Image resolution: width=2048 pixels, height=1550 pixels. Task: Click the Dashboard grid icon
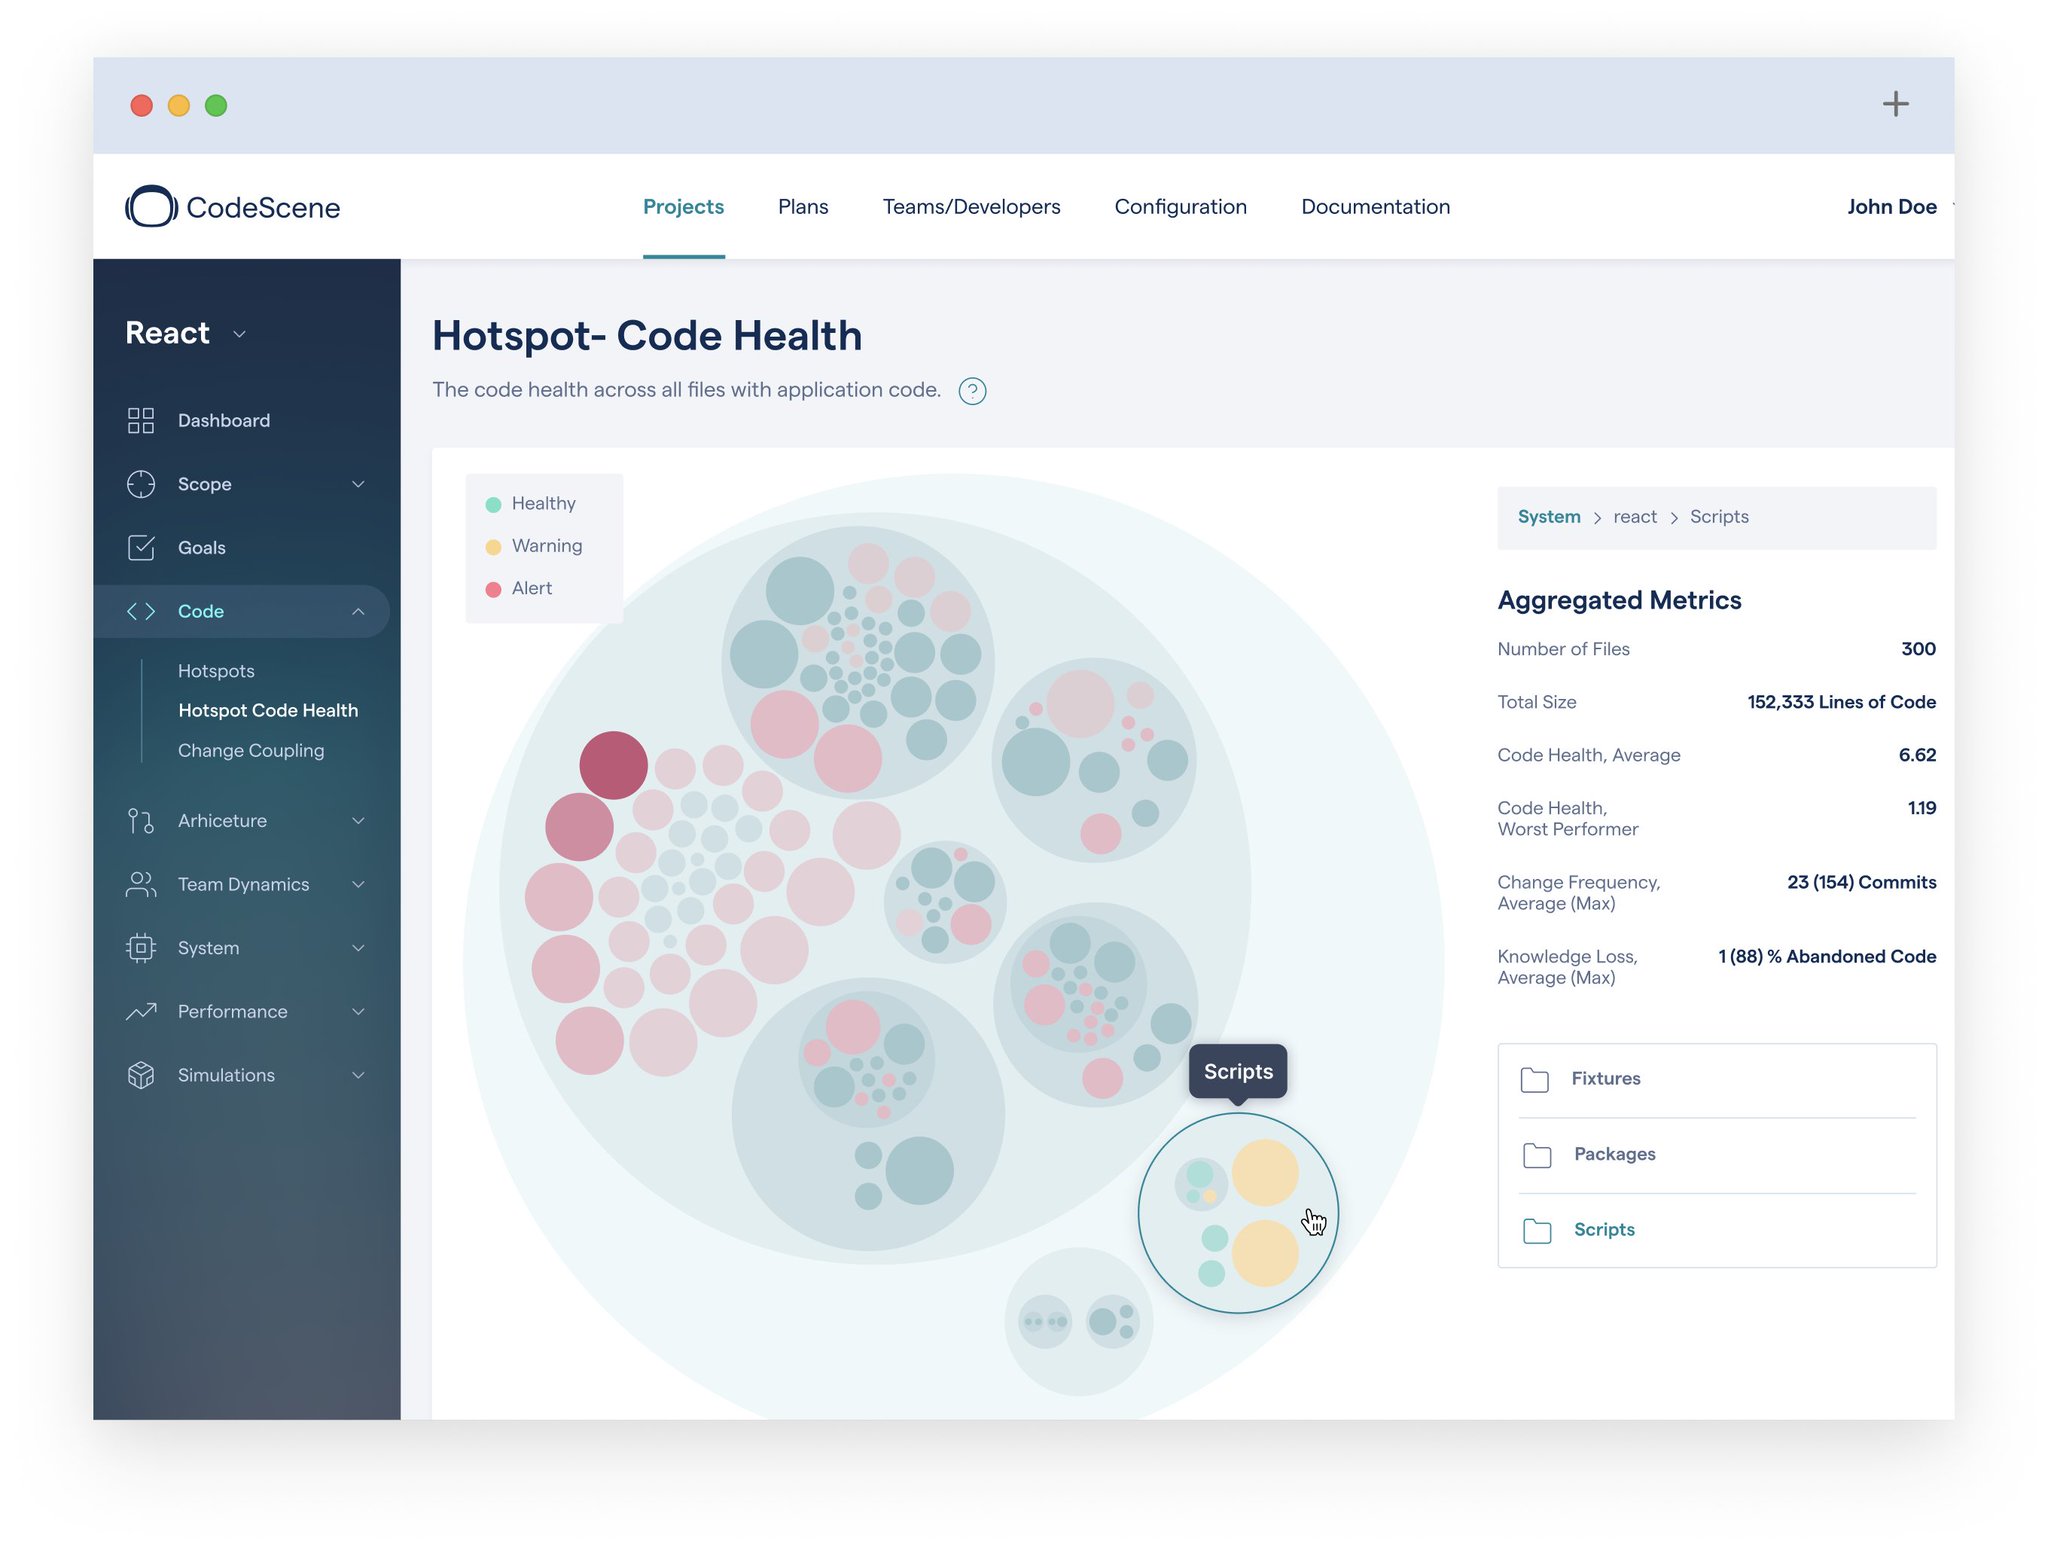141,420
